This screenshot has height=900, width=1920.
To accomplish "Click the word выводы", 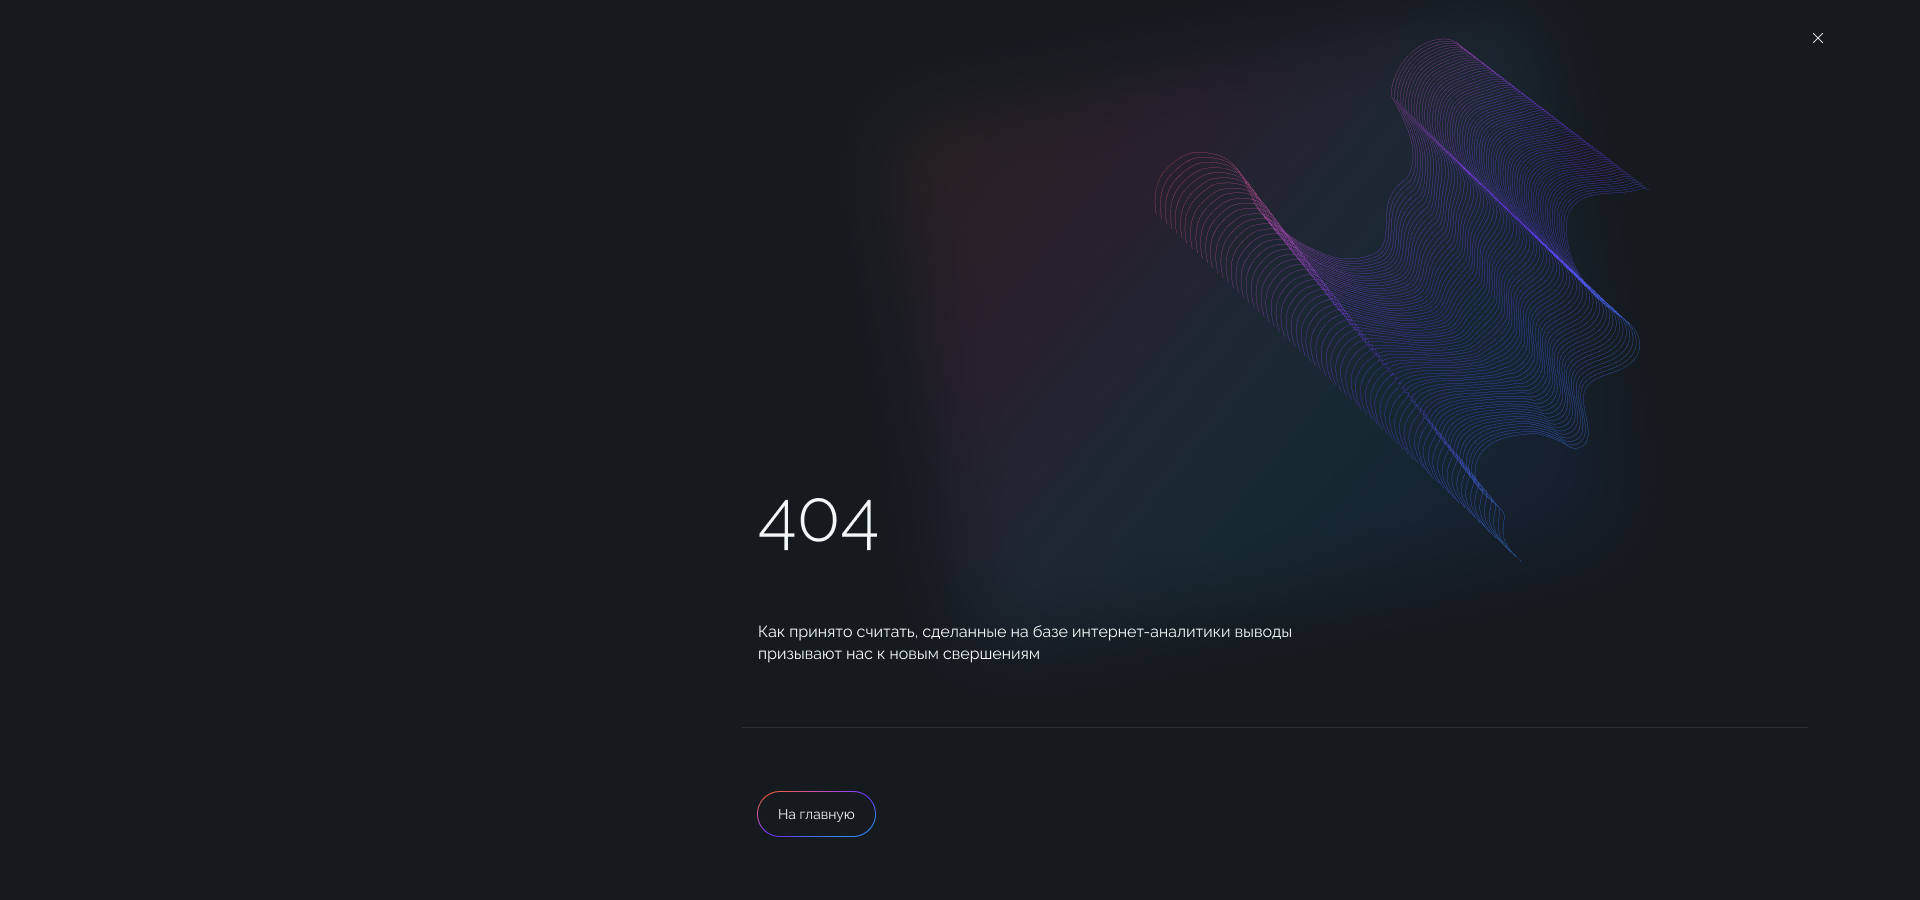I will (1263, 632).
